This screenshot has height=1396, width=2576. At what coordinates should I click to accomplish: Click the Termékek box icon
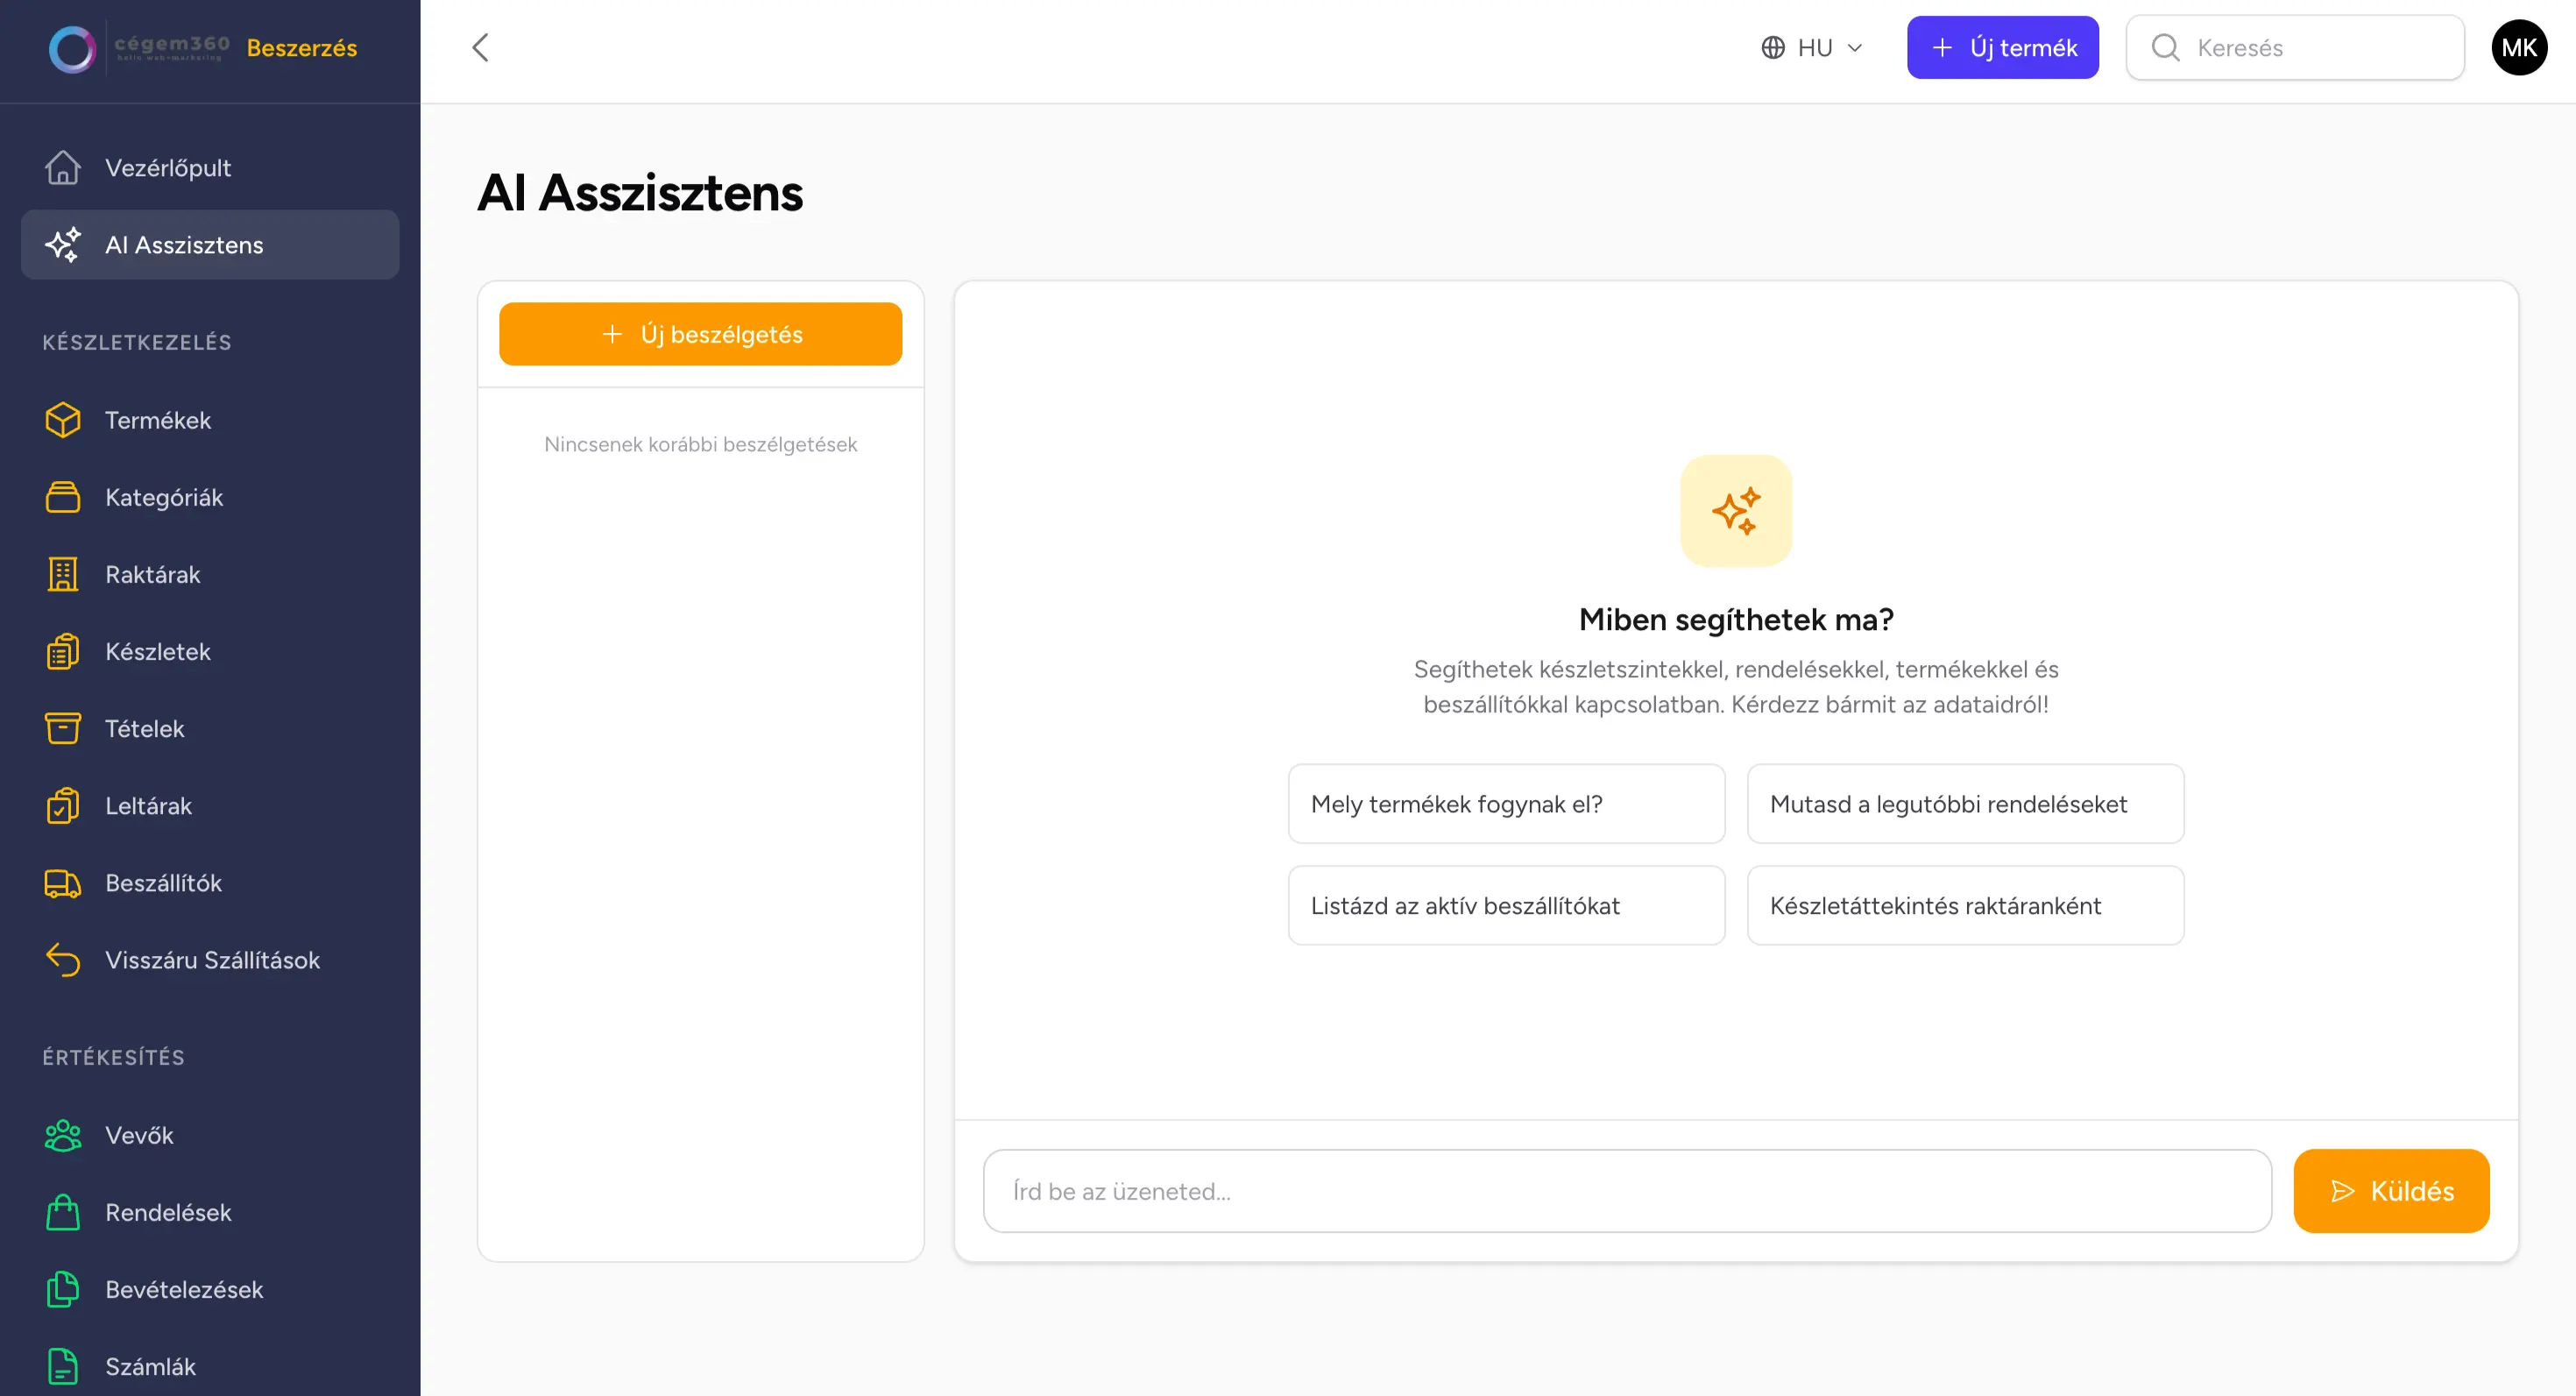coord(62,420)
